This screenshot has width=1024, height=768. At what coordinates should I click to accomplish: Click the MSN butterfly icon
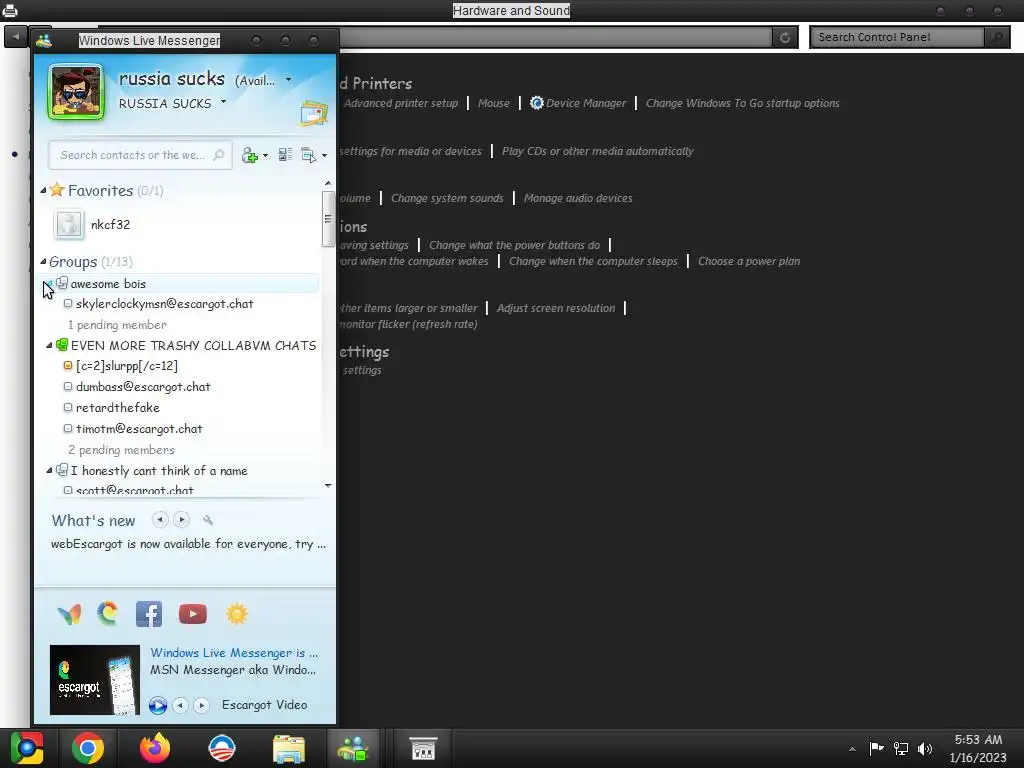(x=69, y=614)
